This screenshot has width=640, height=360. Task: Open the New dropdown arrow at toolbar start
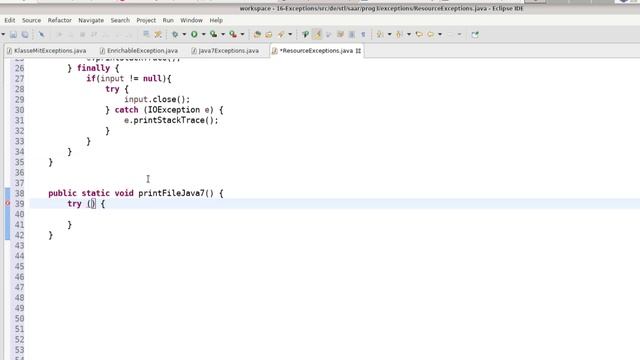pyautogui.click(x=3, y=35)
